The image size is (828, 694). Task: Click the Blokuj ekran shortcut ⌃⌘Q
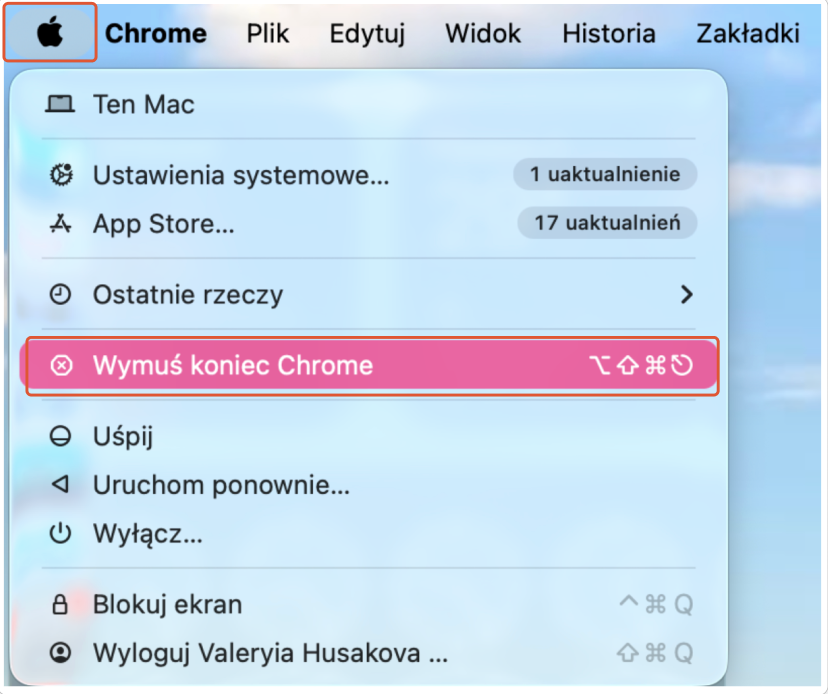(x=656, y=604)
